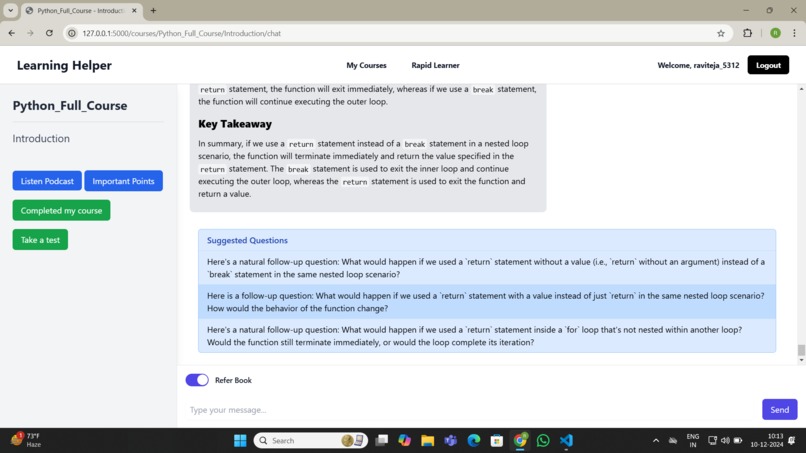Viewport: 806px width, 453px height.
Task: Click the Take a test button
Action: point(40,240)
